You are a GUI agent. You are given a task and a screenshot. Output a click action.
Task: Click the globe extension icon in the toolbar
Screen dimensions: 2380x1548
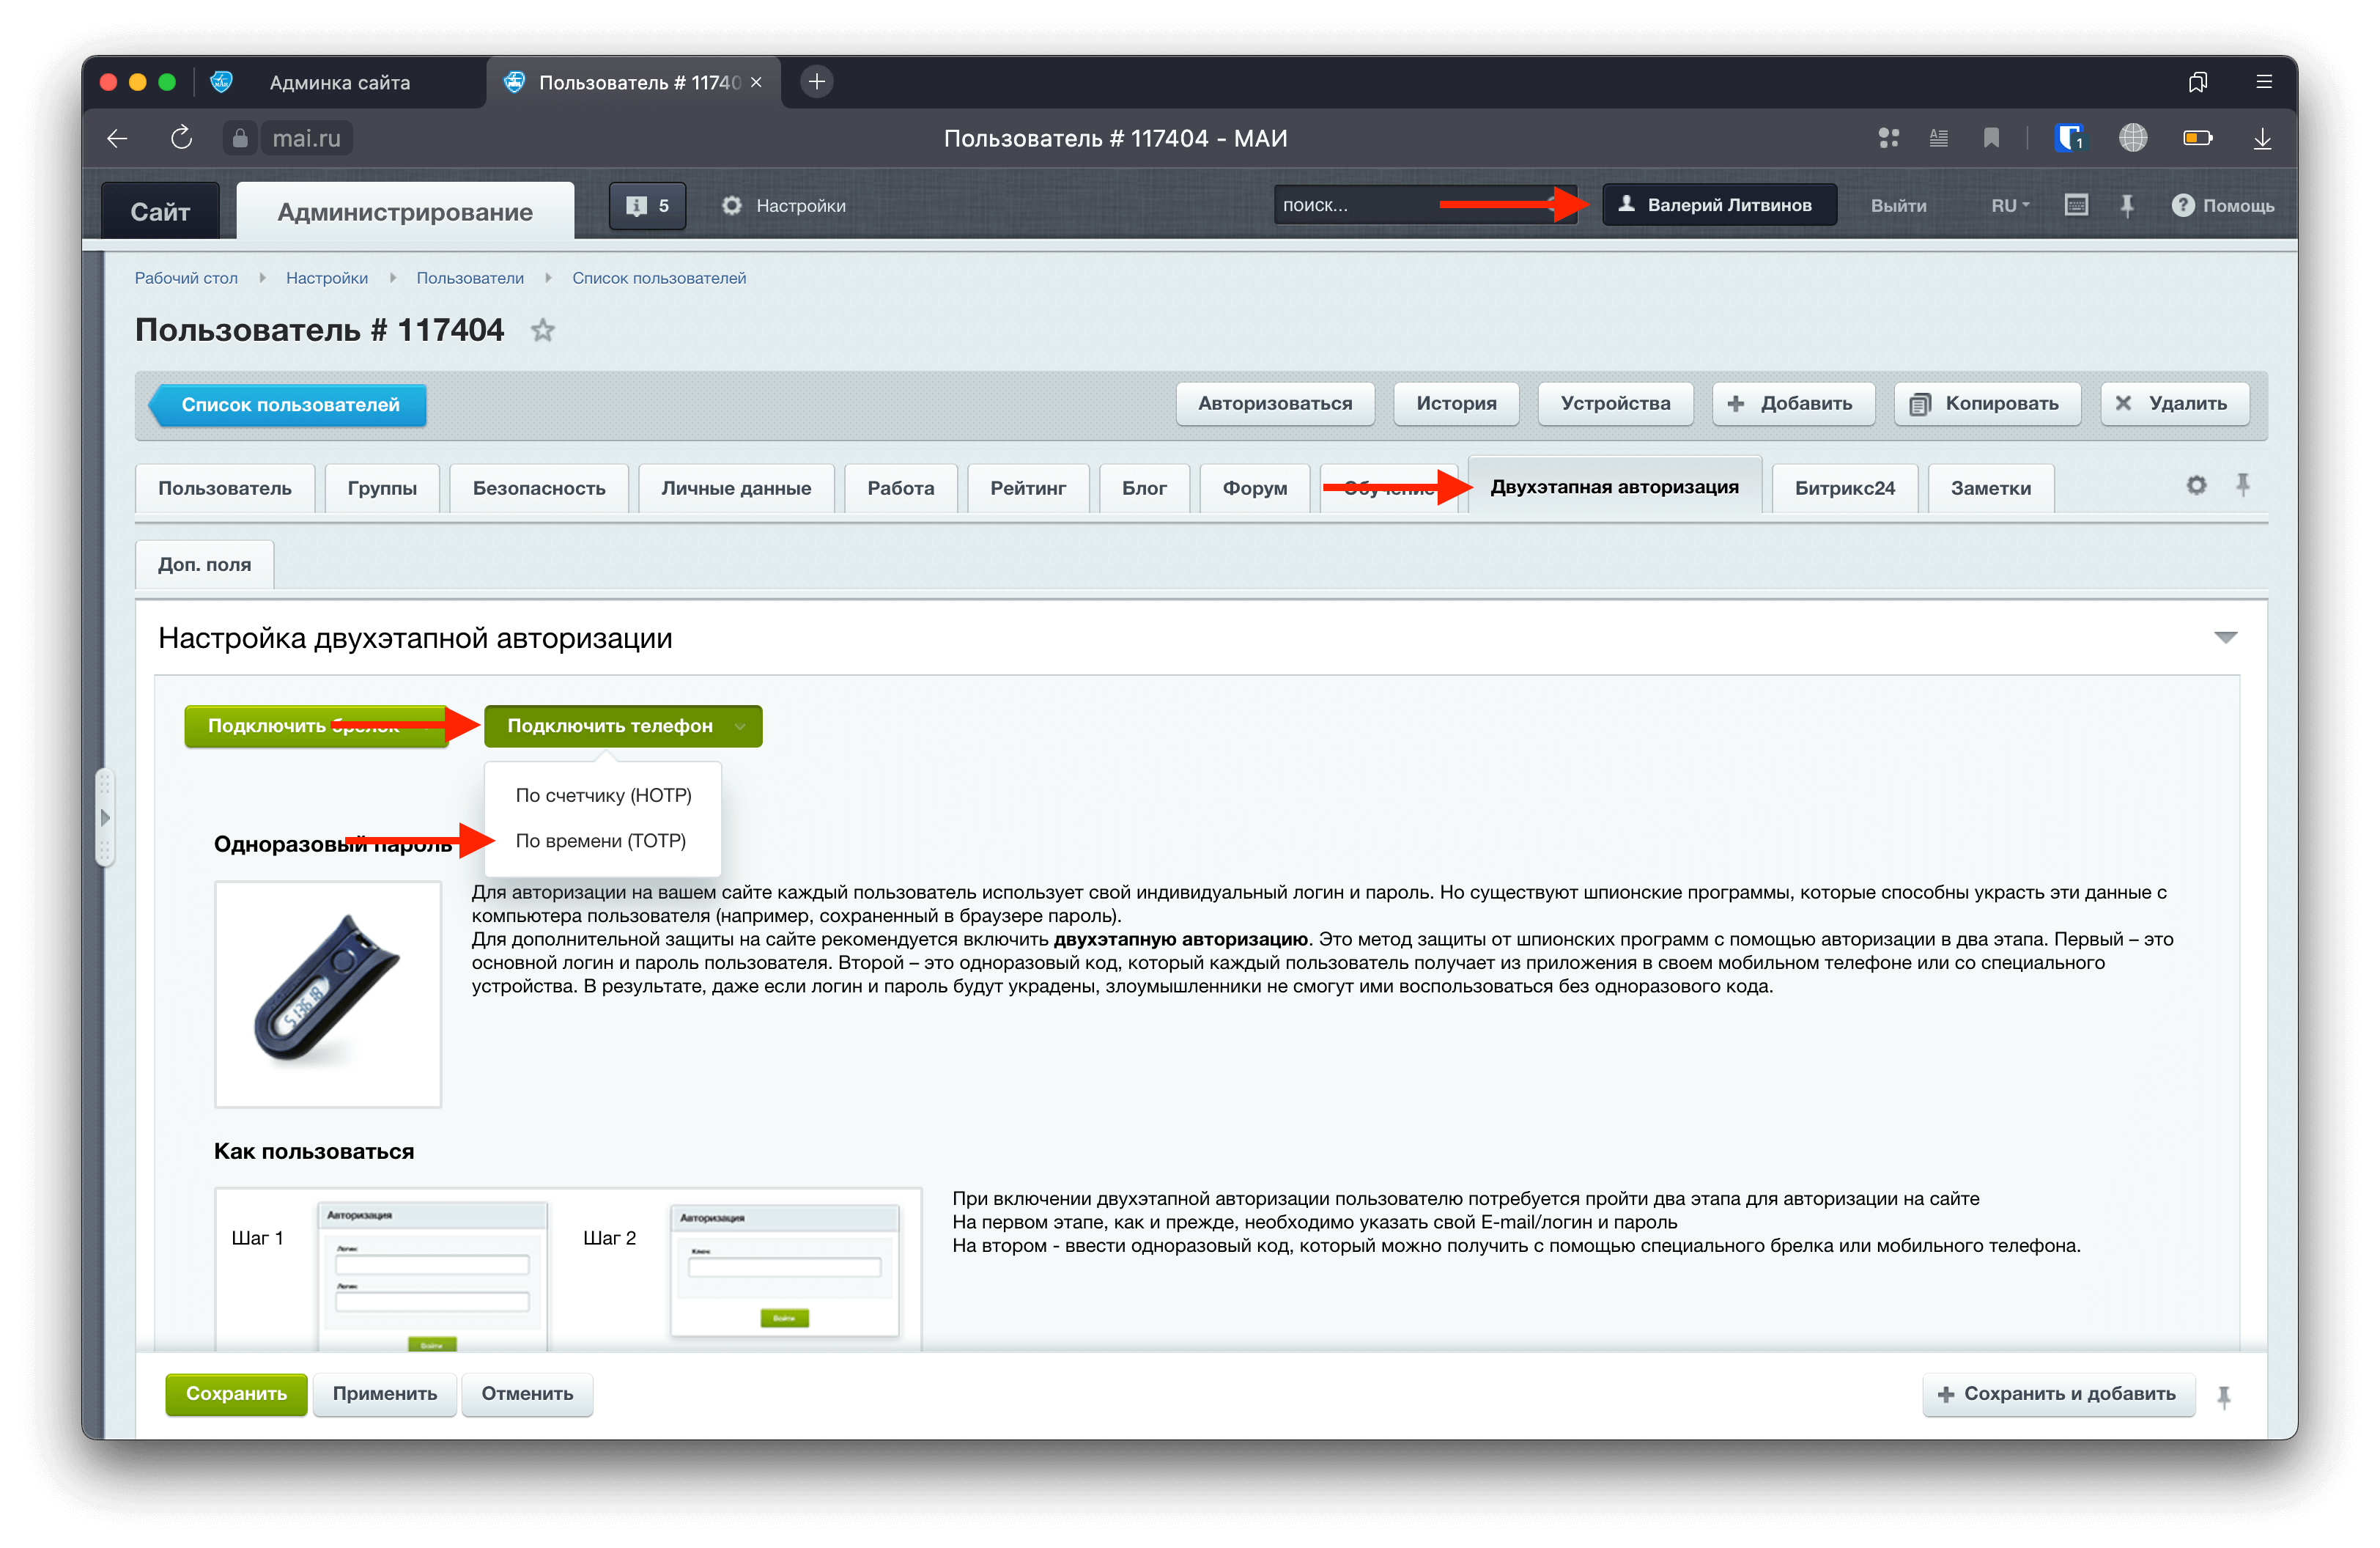point(2133,138)
